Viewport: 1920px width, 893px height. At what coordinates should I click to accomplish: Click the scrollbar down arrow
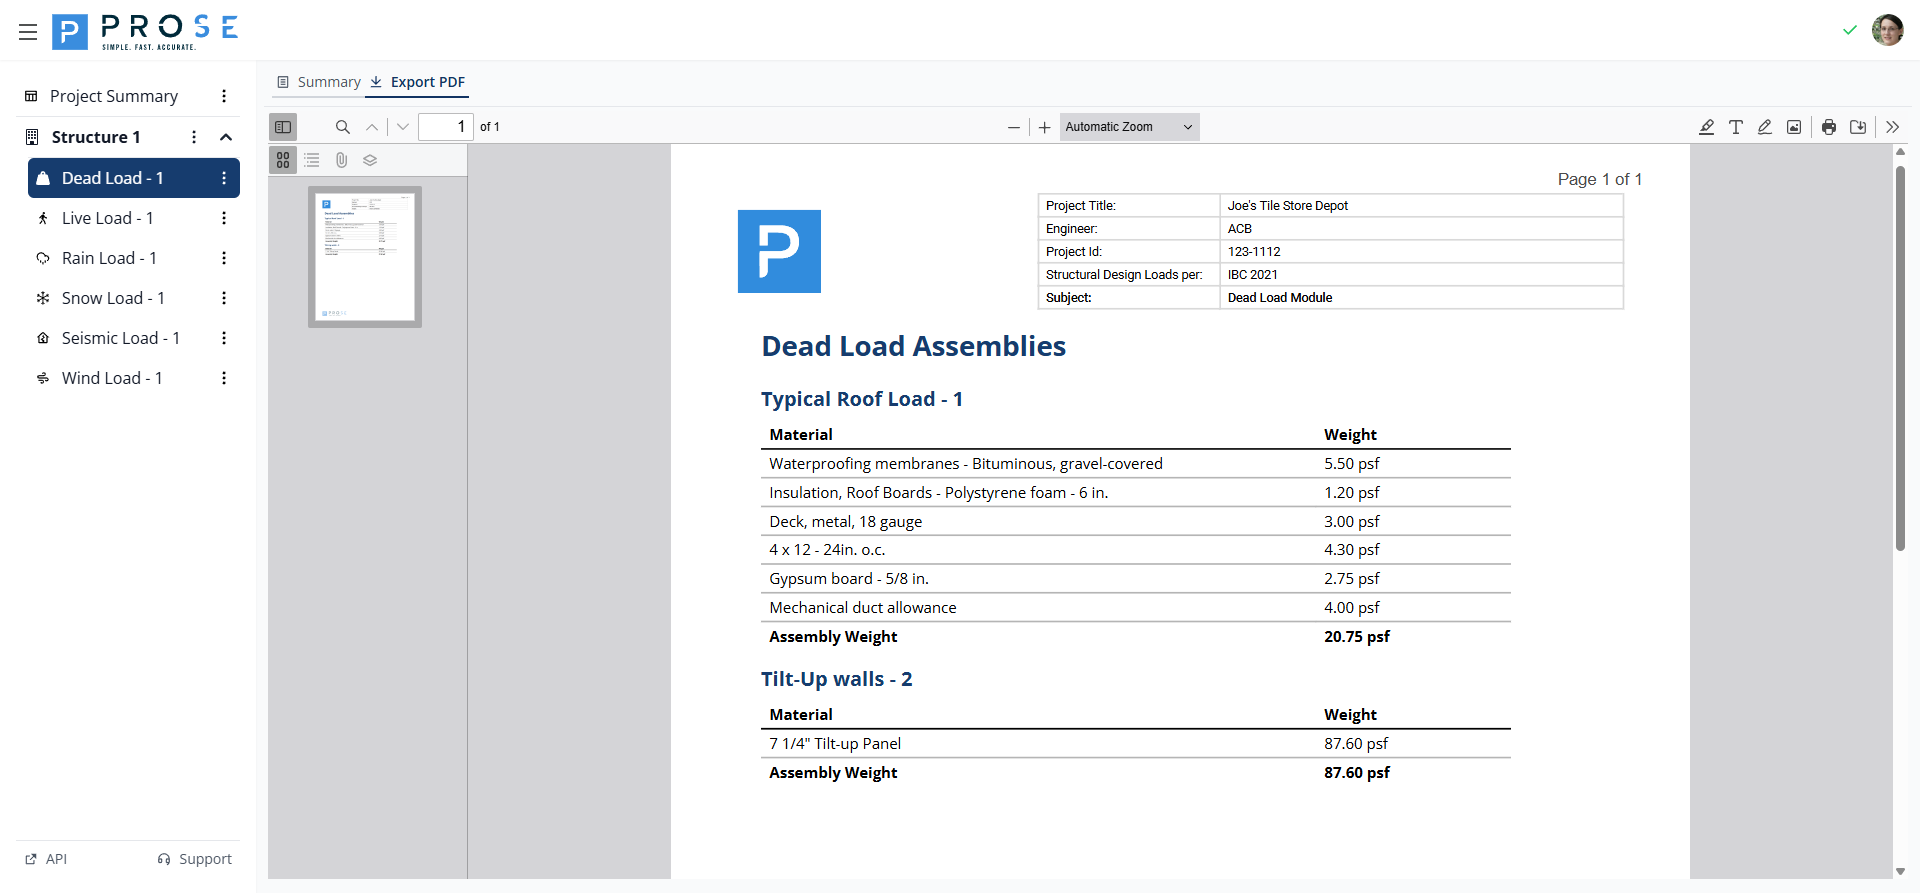click(1900, 872)
